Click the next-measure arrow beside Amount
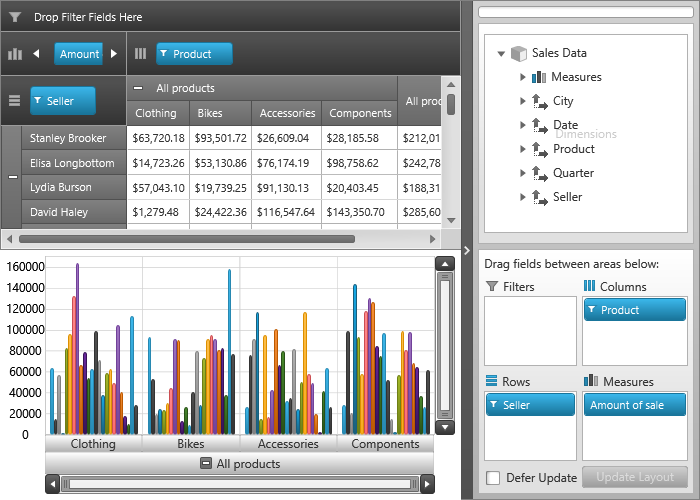 tap(114, 54)
